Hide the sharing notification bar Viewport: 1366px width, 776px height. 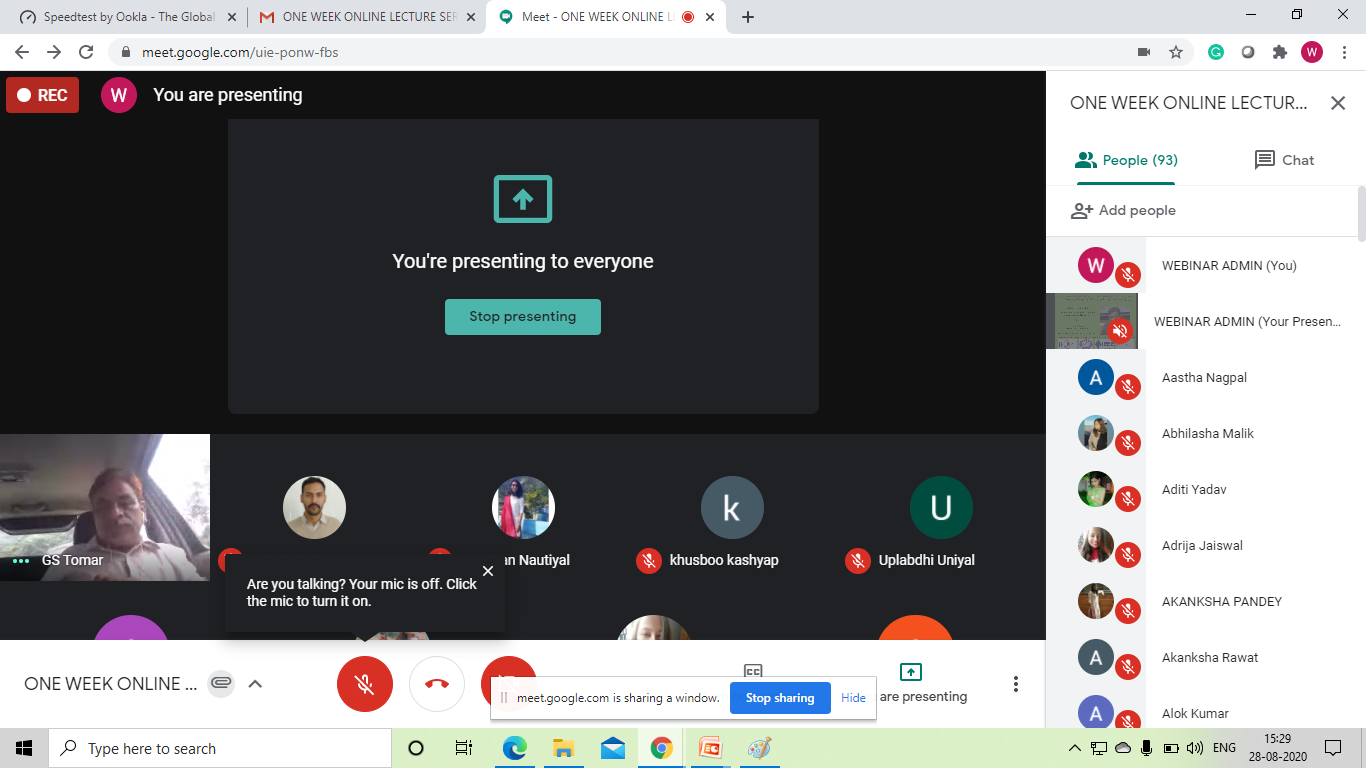853,698
